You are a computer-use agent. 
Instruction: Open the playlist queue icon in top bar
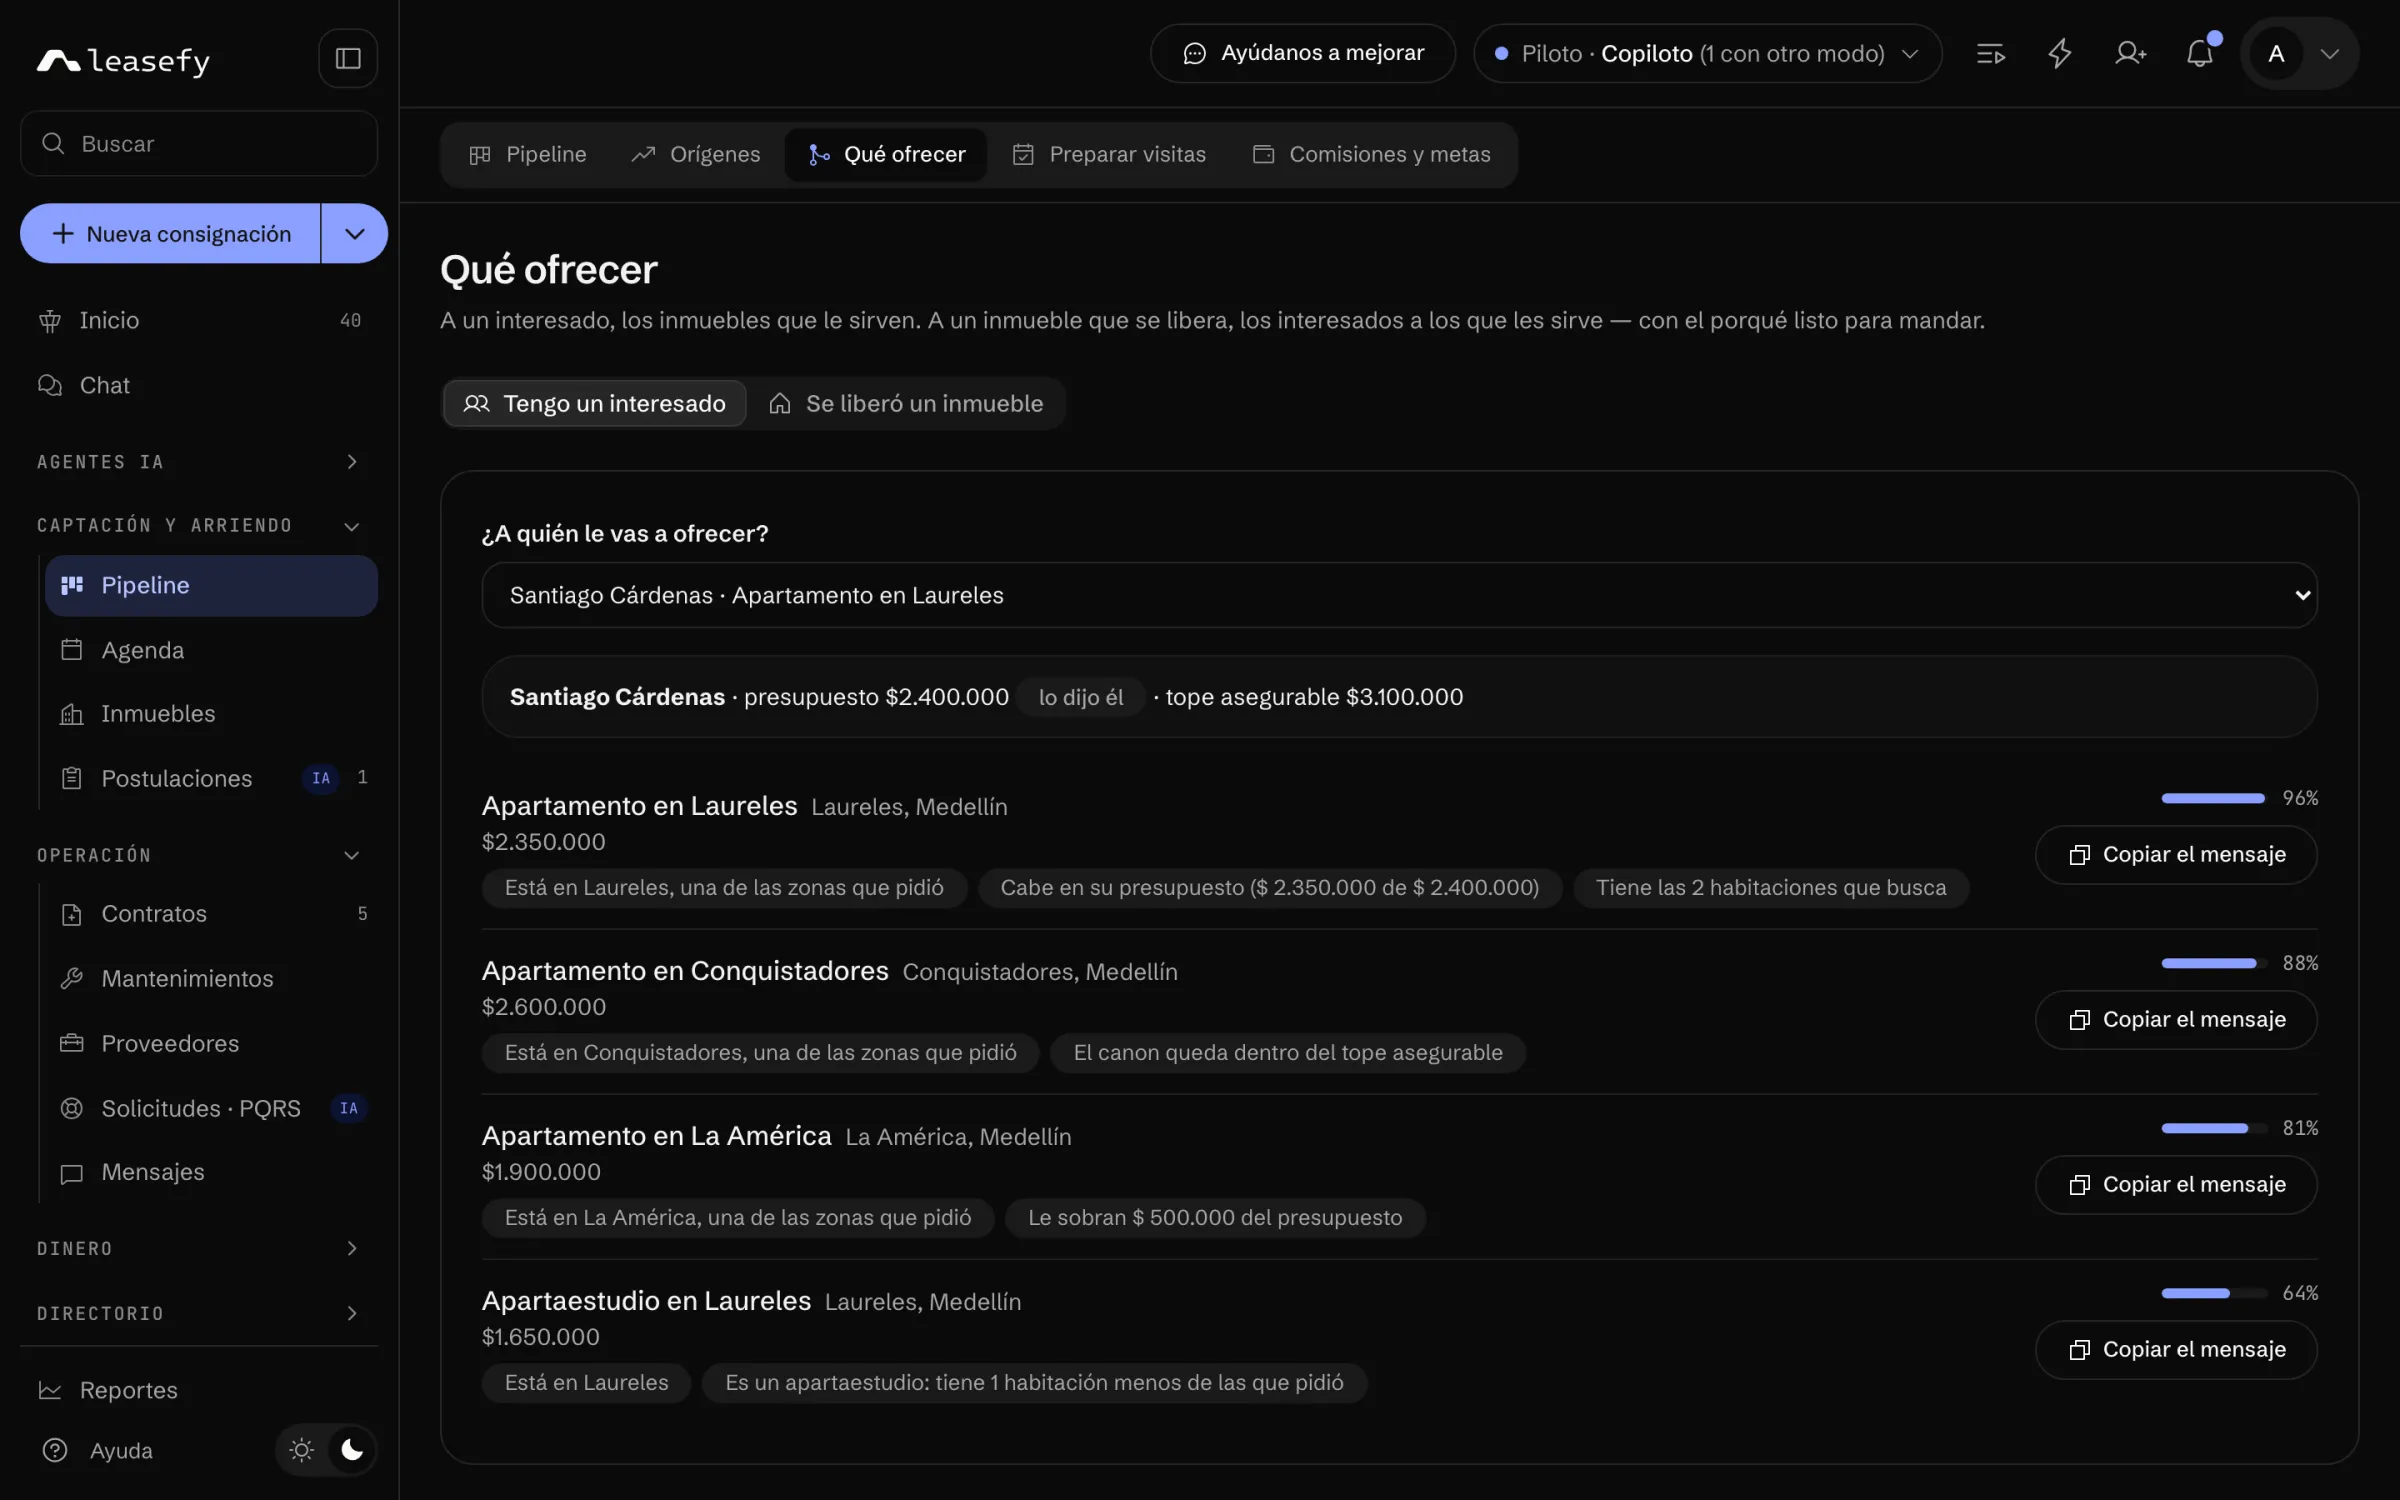point(1990,53)
